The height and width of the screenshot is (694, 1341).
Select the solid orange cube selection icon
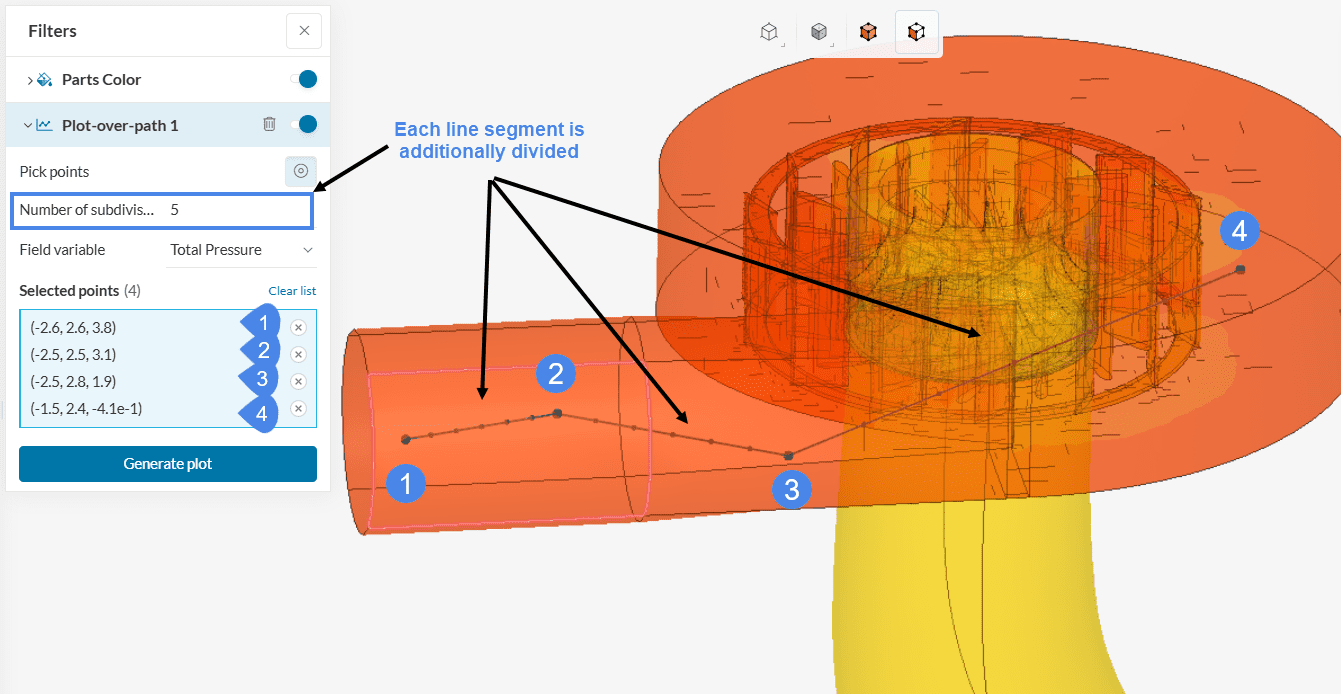868,32
